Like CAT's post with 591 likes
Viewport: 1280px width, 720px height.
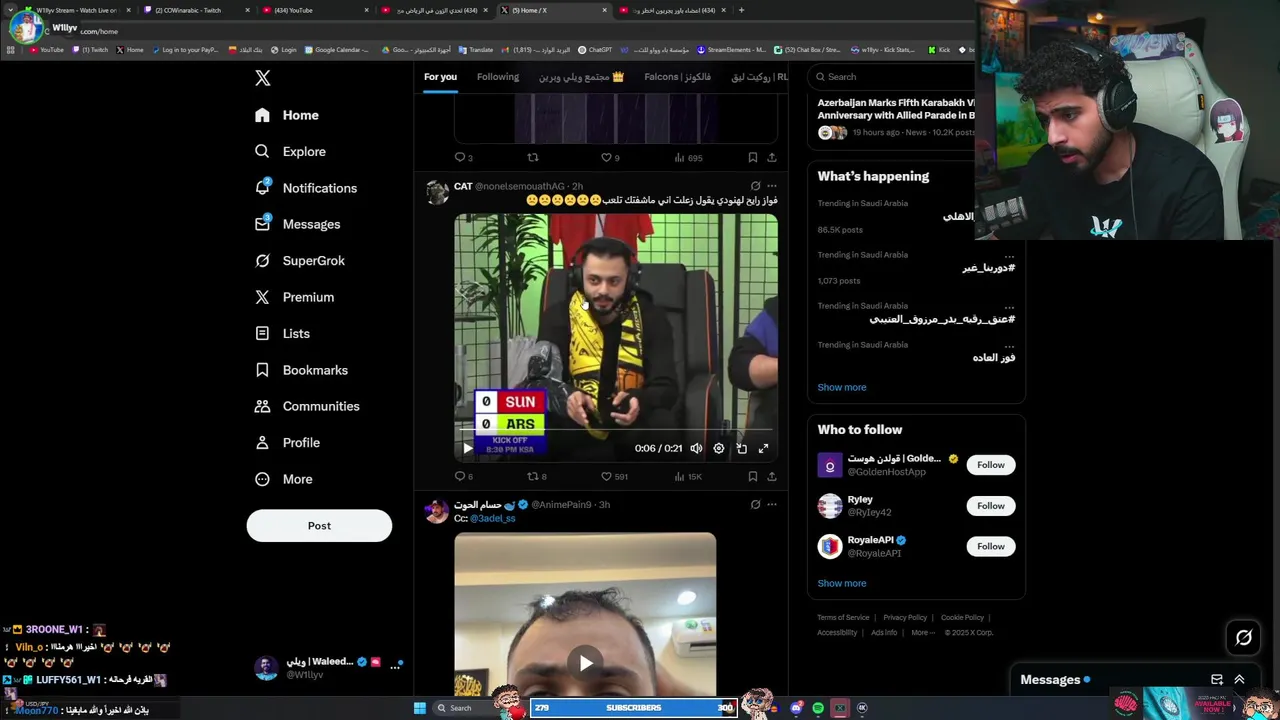point(614,477)
